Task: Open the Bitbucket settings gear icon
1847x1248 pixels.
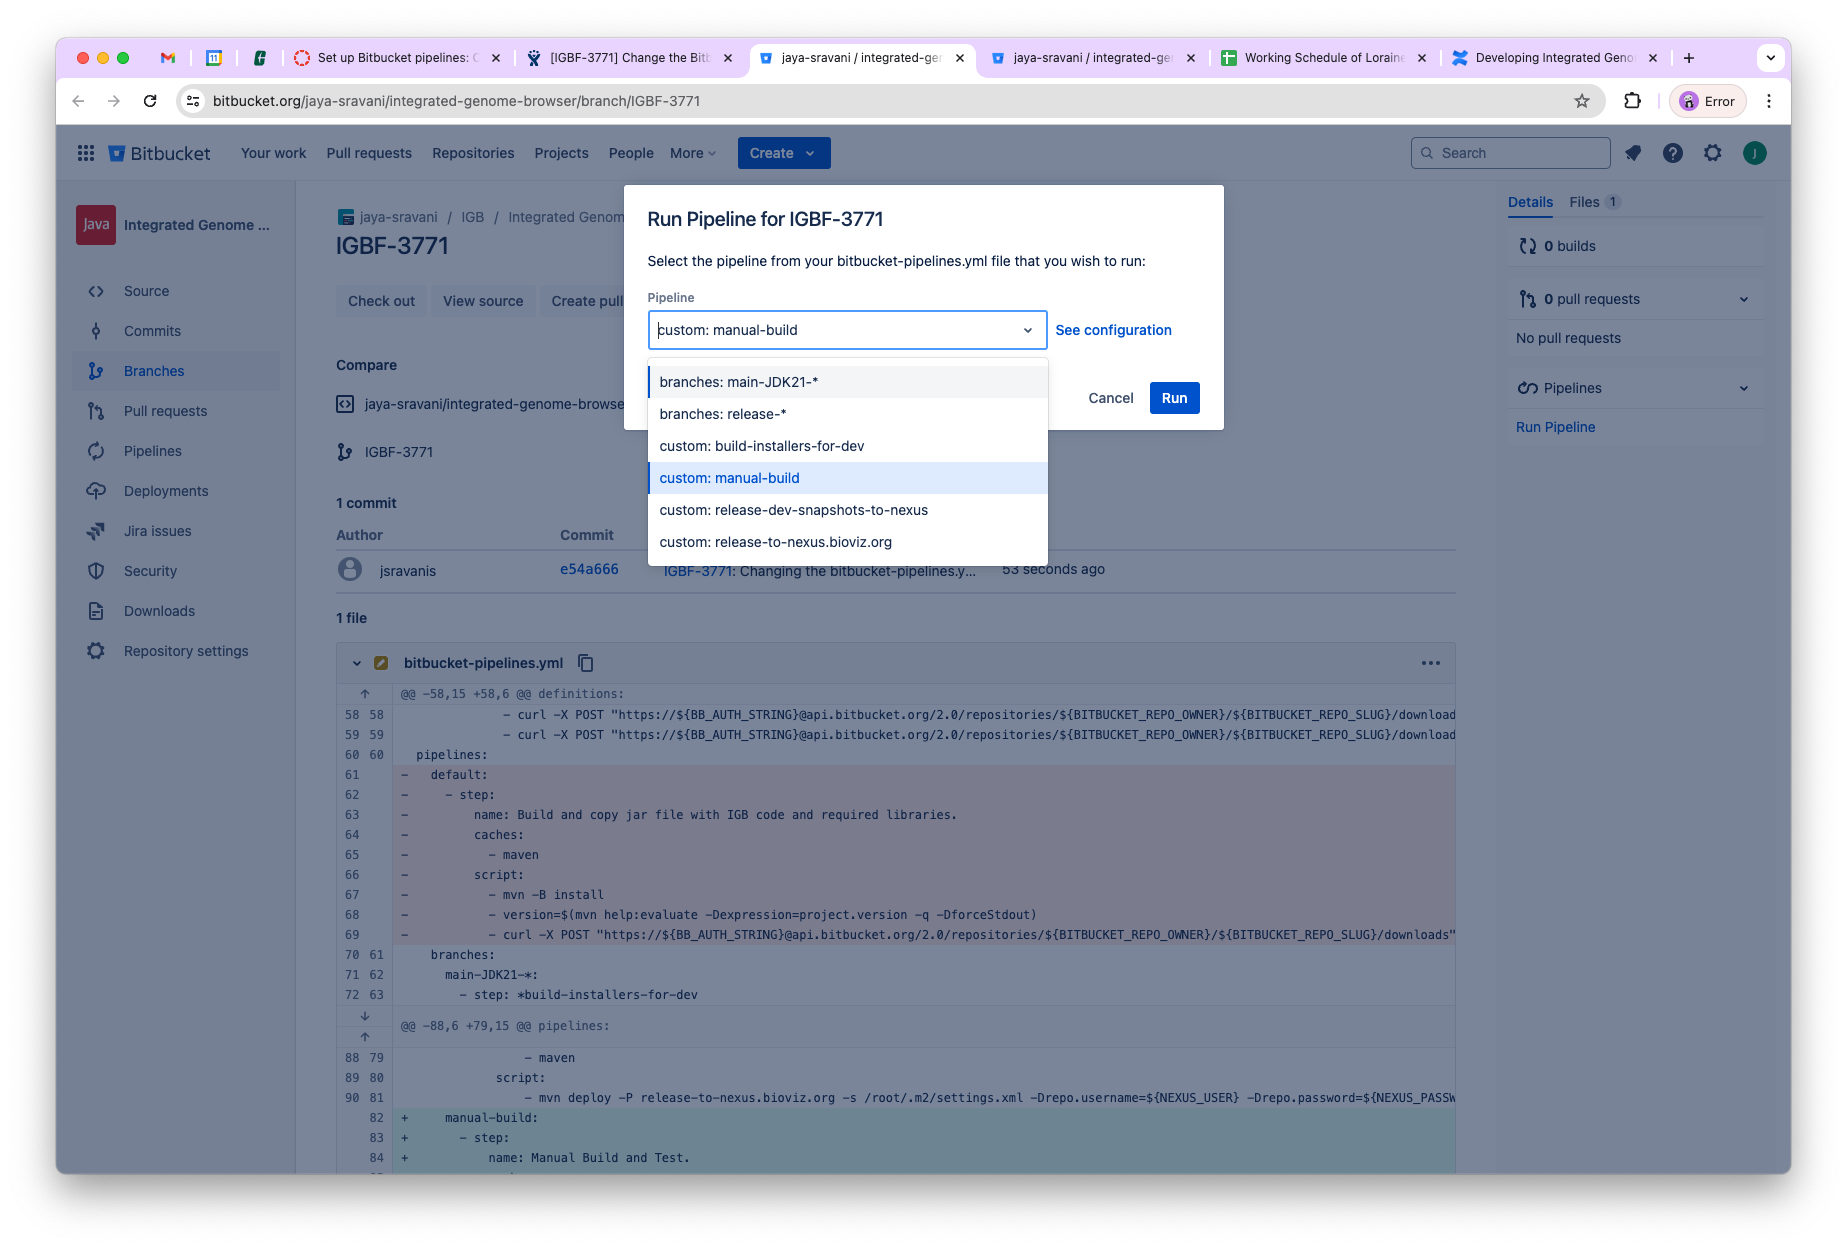Action: coord(1713,153)
